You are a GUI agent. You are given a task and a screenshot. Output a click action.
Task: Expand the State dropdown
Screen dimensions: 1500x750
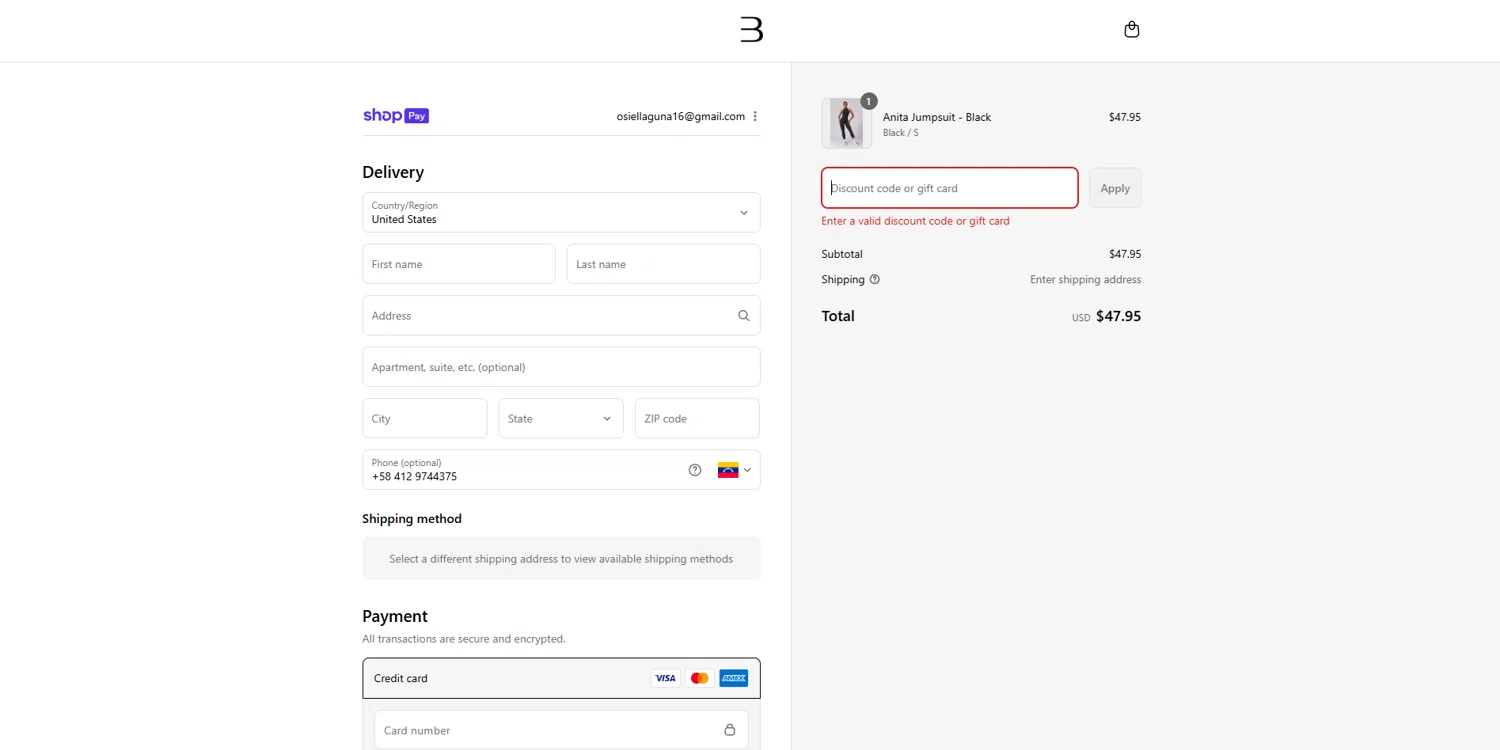pos(561,418)
